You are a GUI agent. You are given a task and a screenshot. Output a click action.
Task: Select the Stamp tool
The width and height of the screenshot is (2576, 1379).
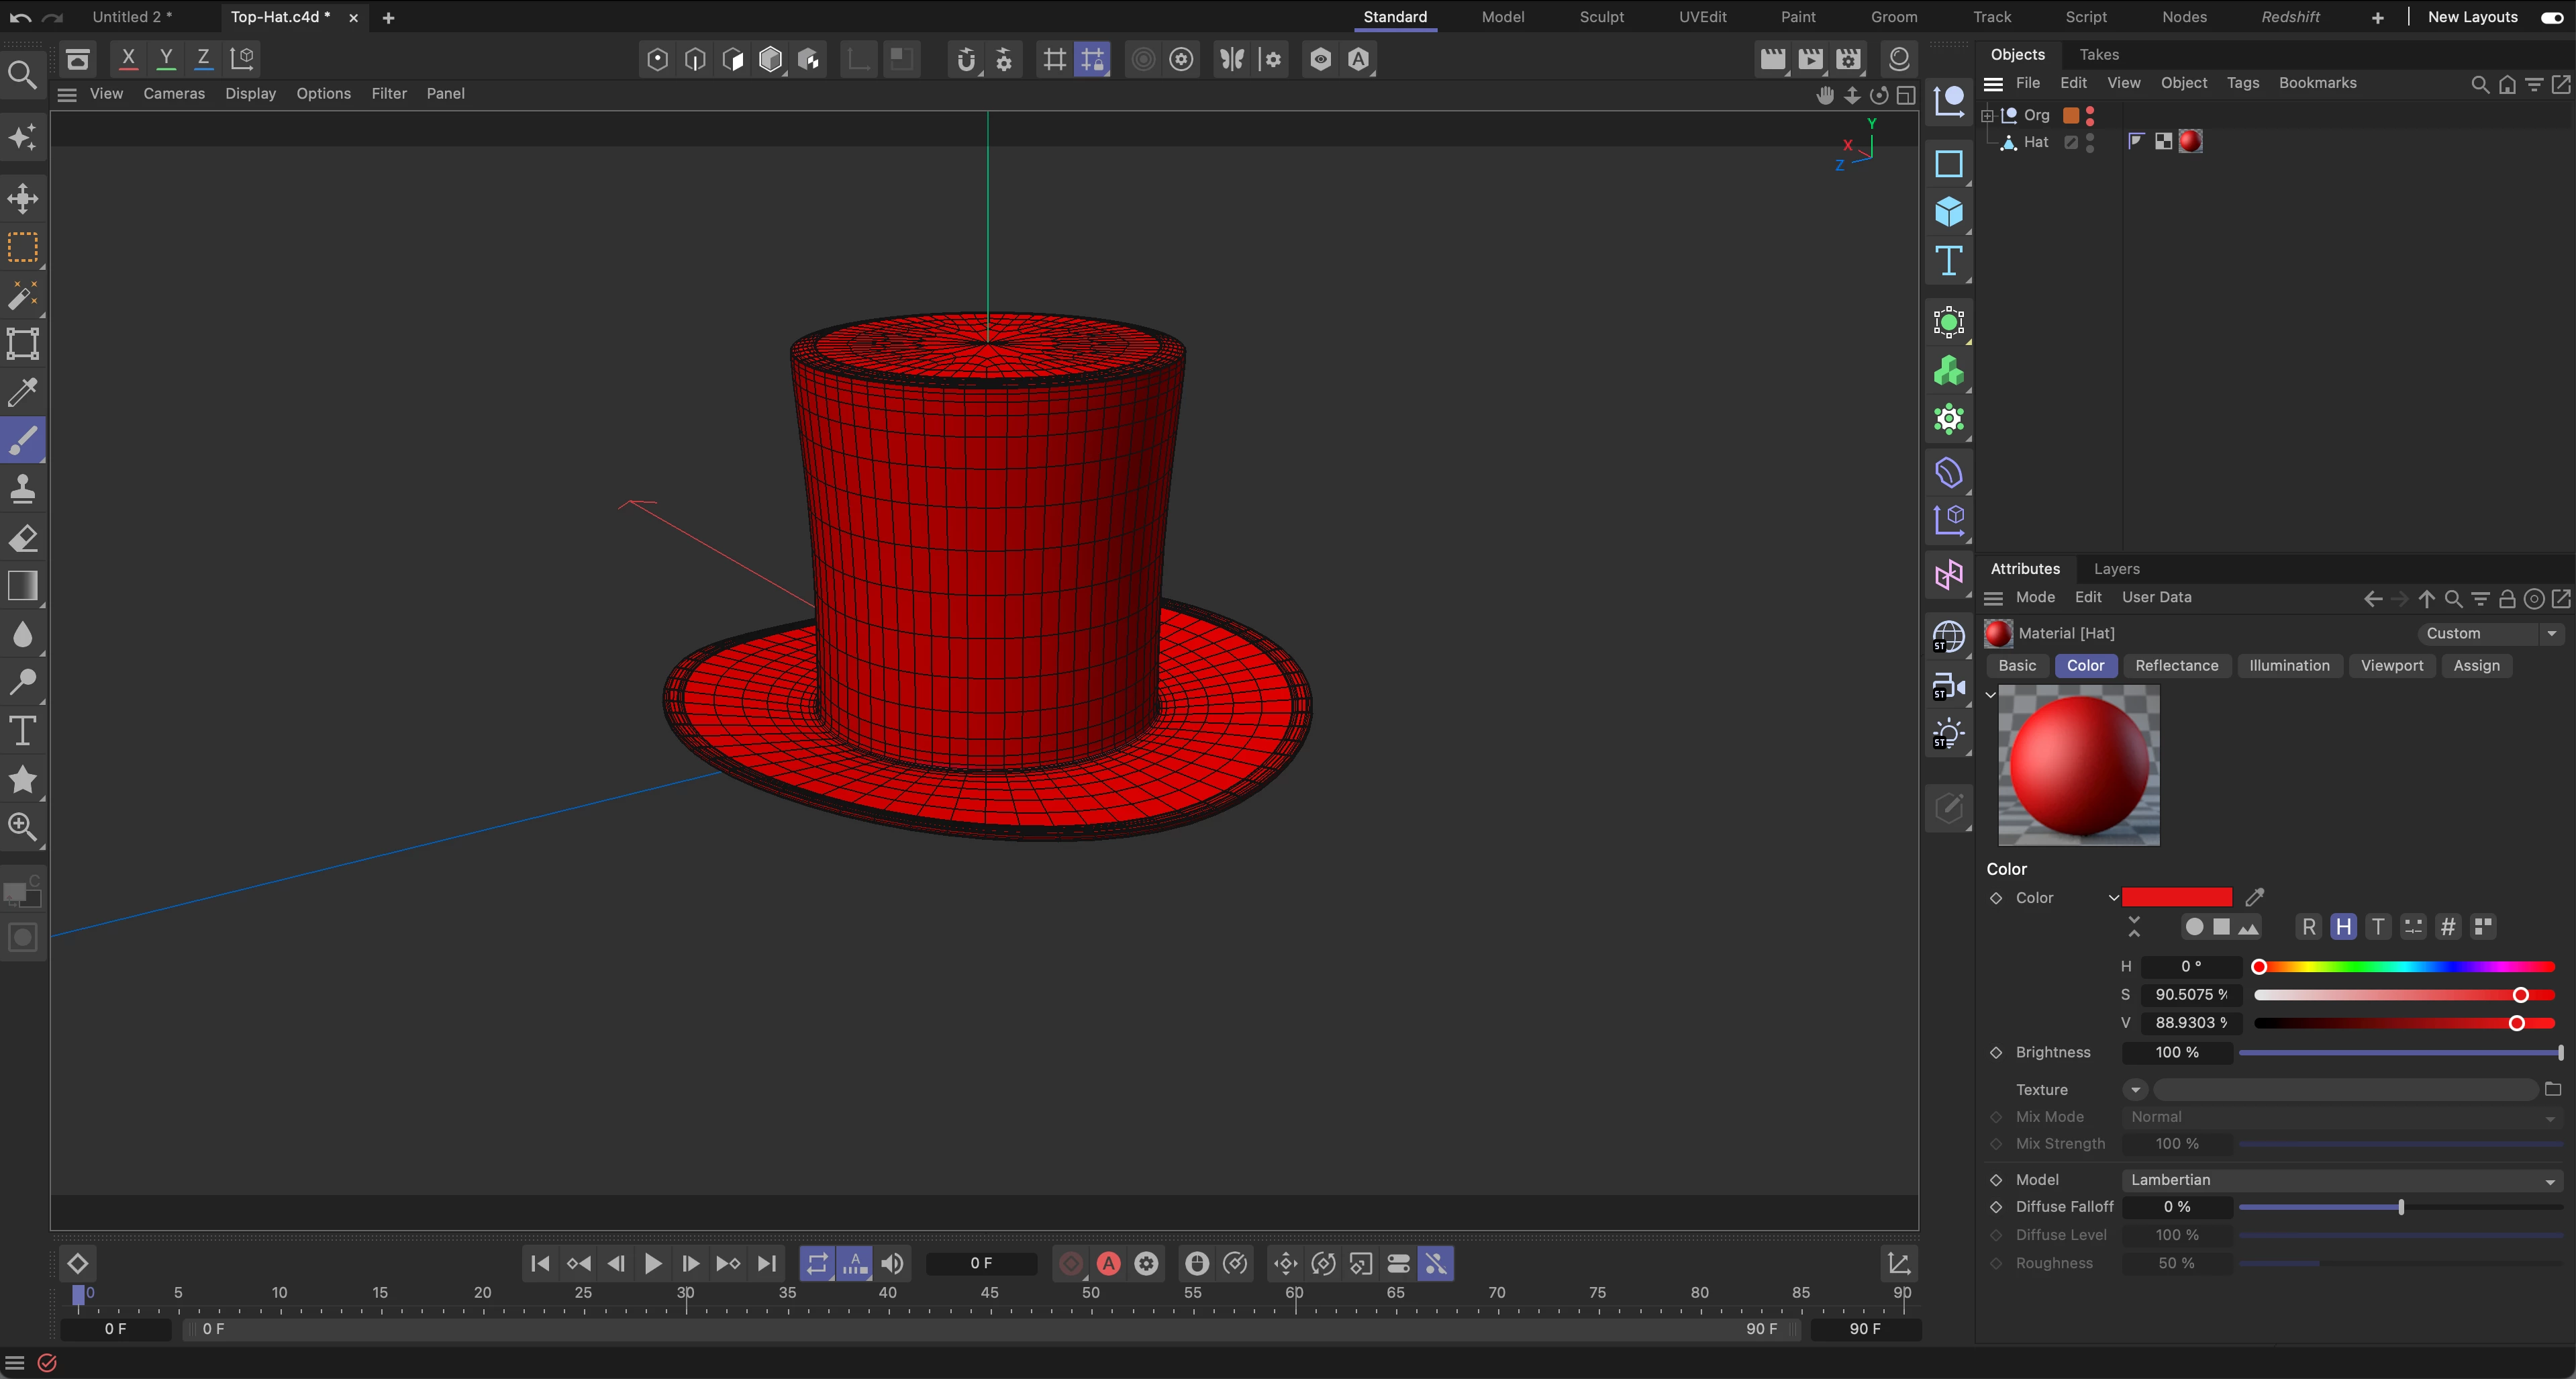pos(22,490)
